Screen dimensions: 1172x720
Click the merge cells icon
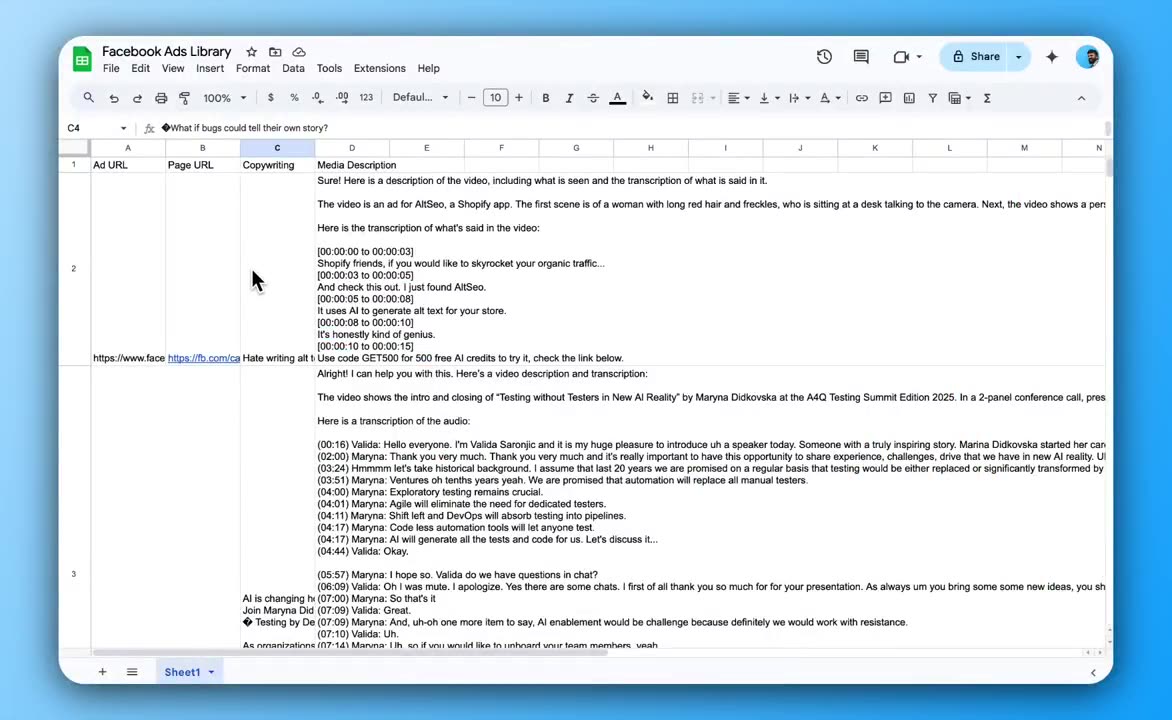[697, 98]
